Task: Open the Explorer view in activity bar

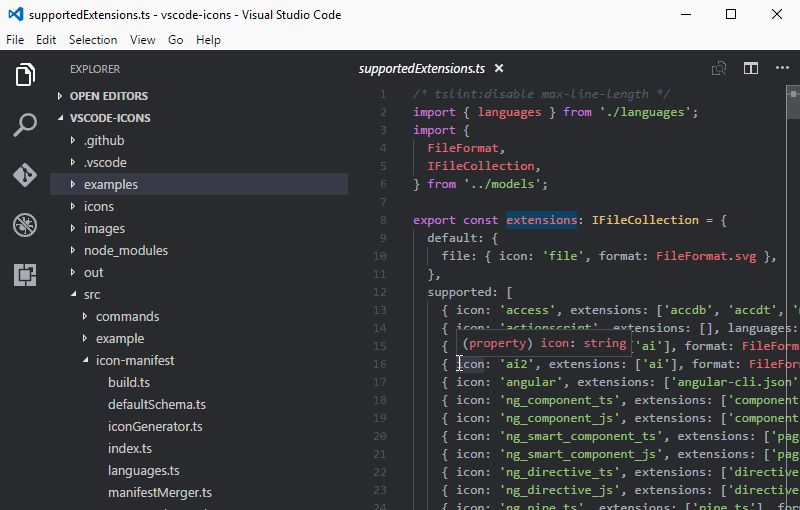Action: point(24,74)
